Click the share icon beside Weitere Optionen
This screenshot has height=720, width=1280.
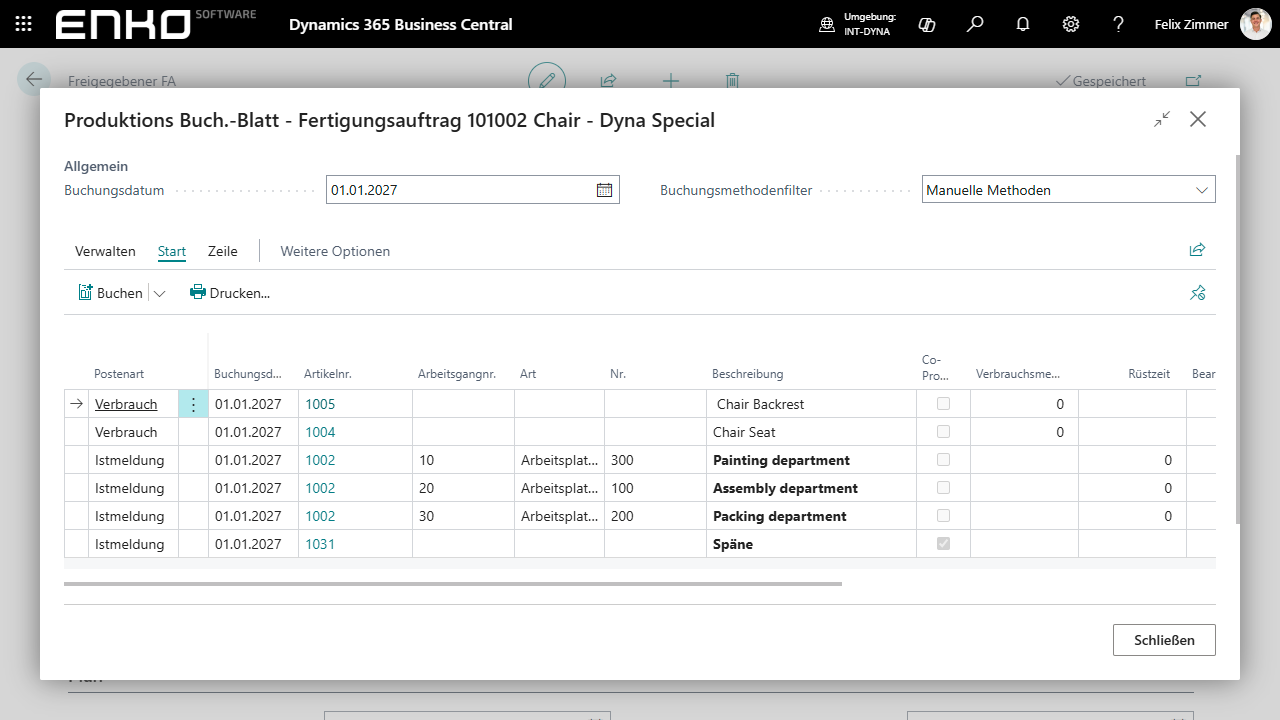(1197, 250)
